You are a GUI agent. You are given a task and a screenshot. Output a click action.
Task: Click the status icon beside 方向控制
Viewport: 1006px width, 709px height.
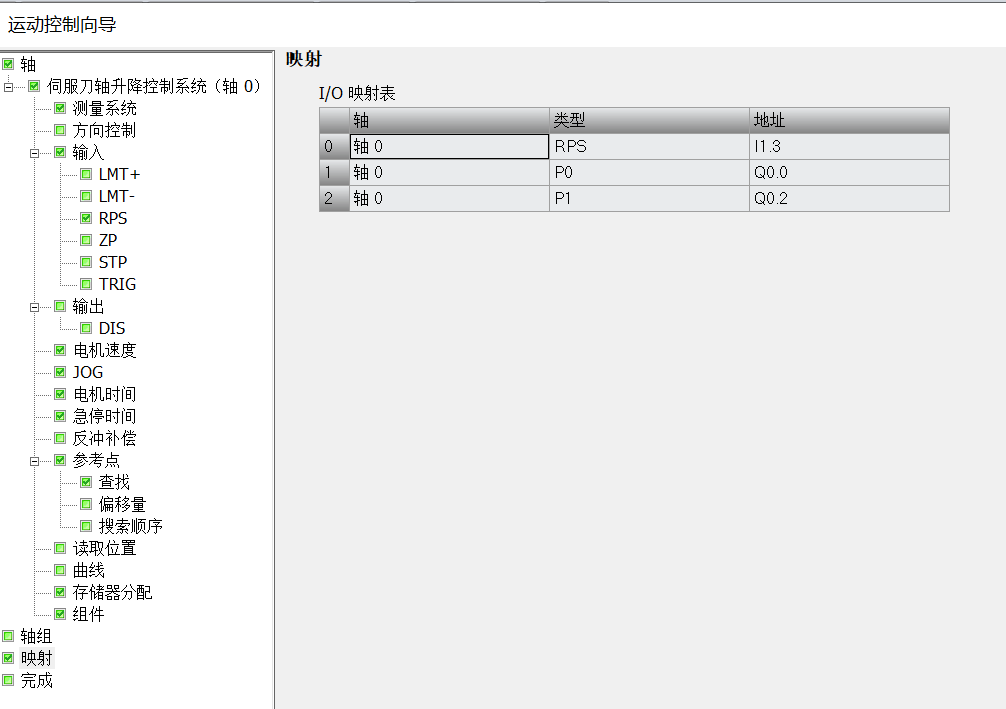60,130
